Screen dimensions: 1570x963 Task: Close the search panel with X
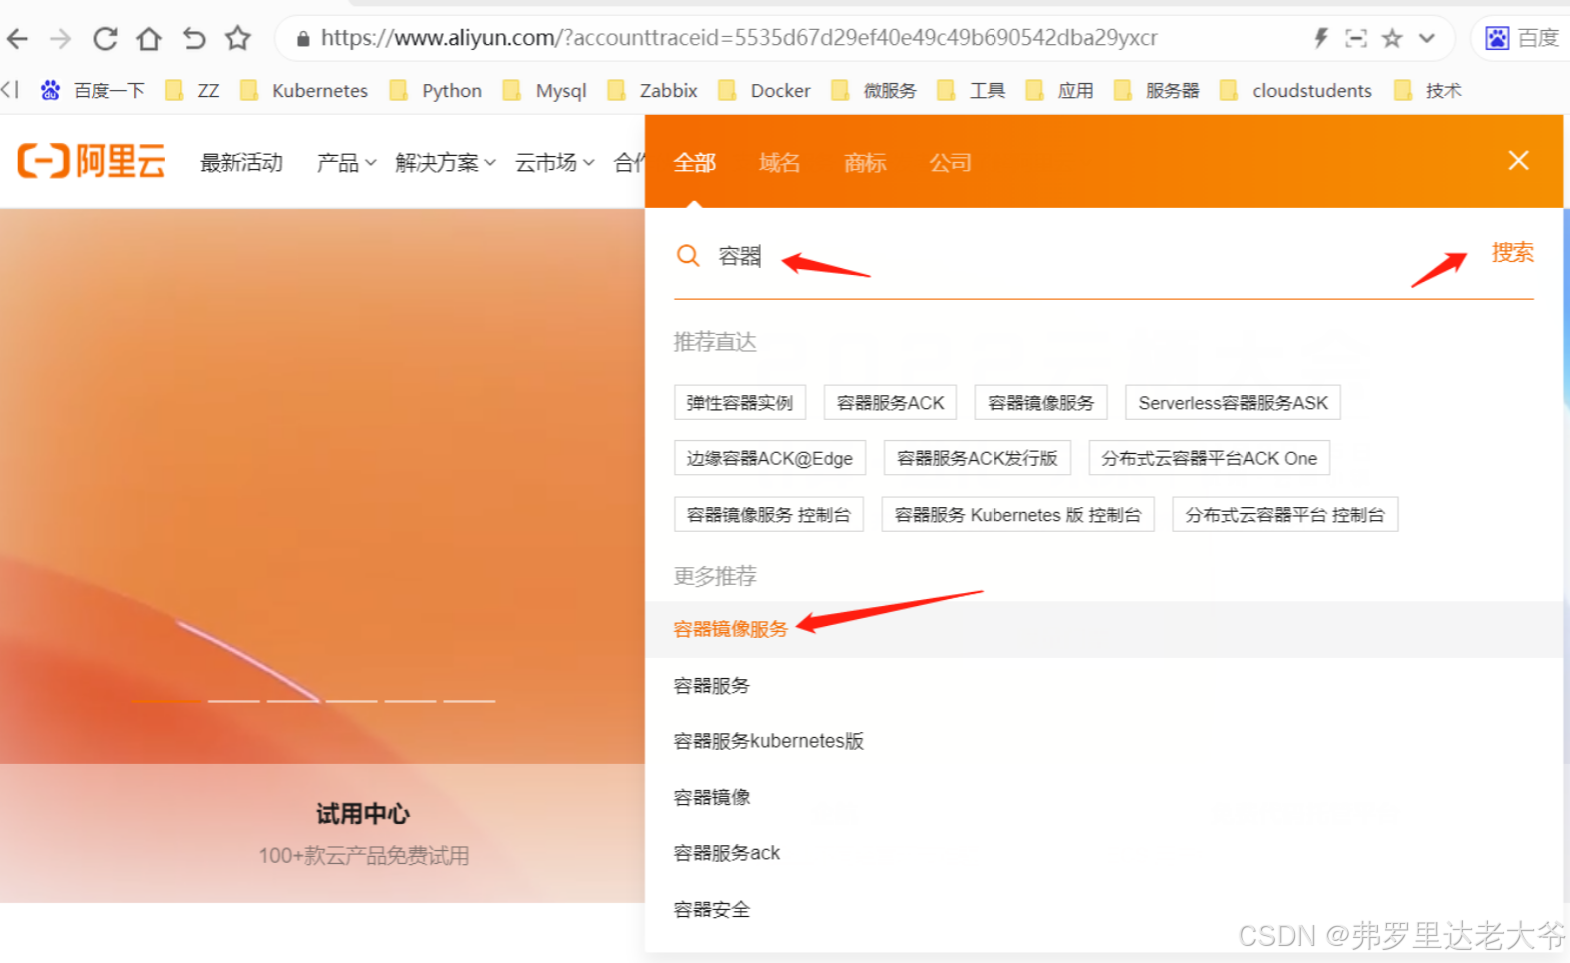(1518, 161)
